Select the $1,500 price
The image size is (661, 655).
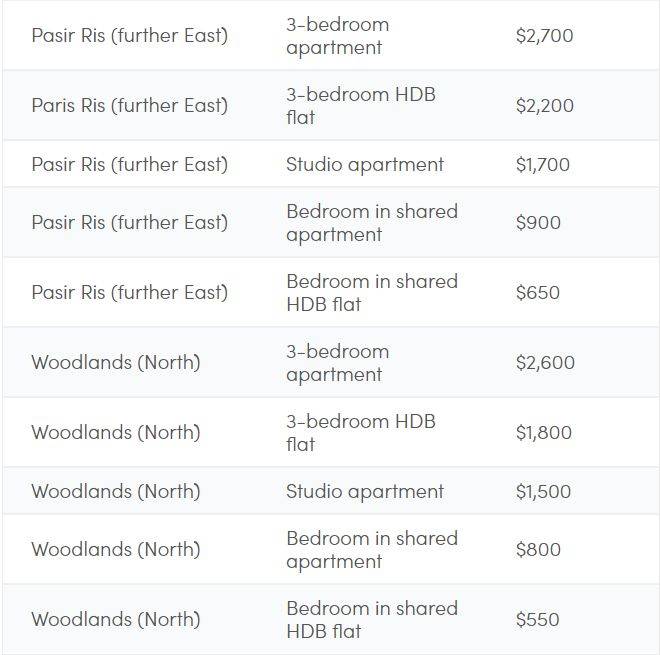pos(543,492)
